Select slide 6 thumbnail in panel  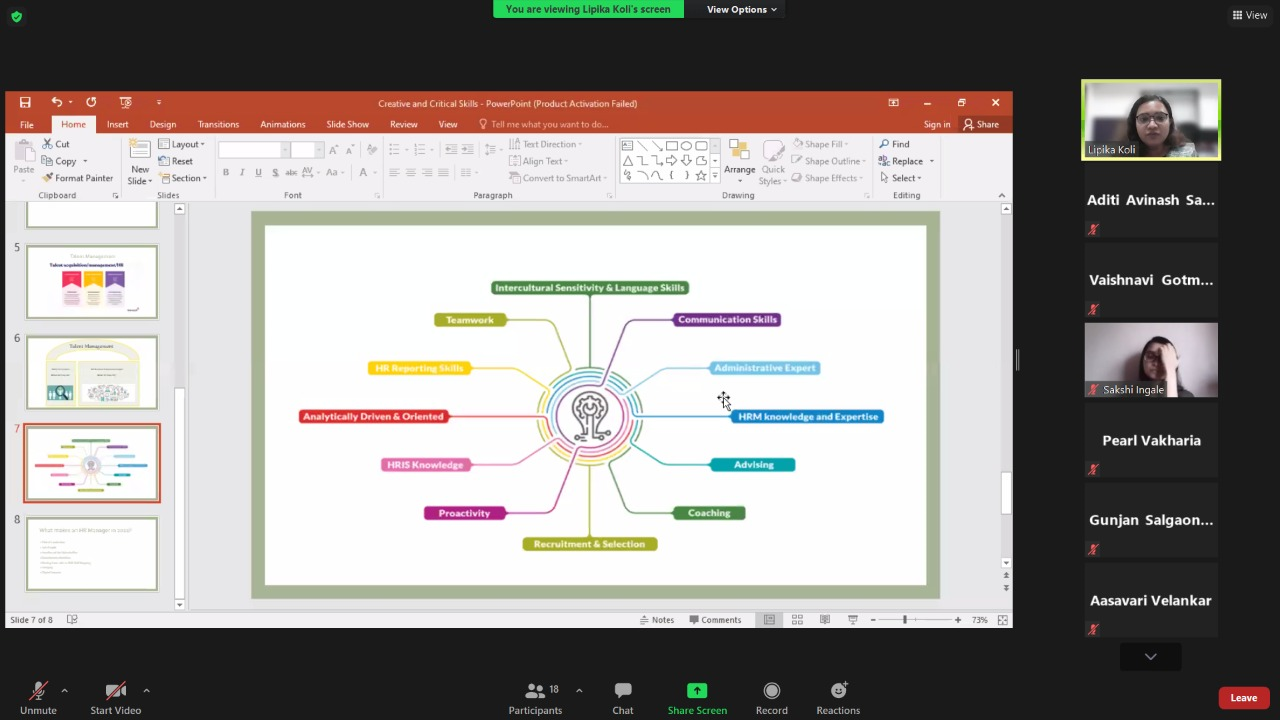(92, 372)
